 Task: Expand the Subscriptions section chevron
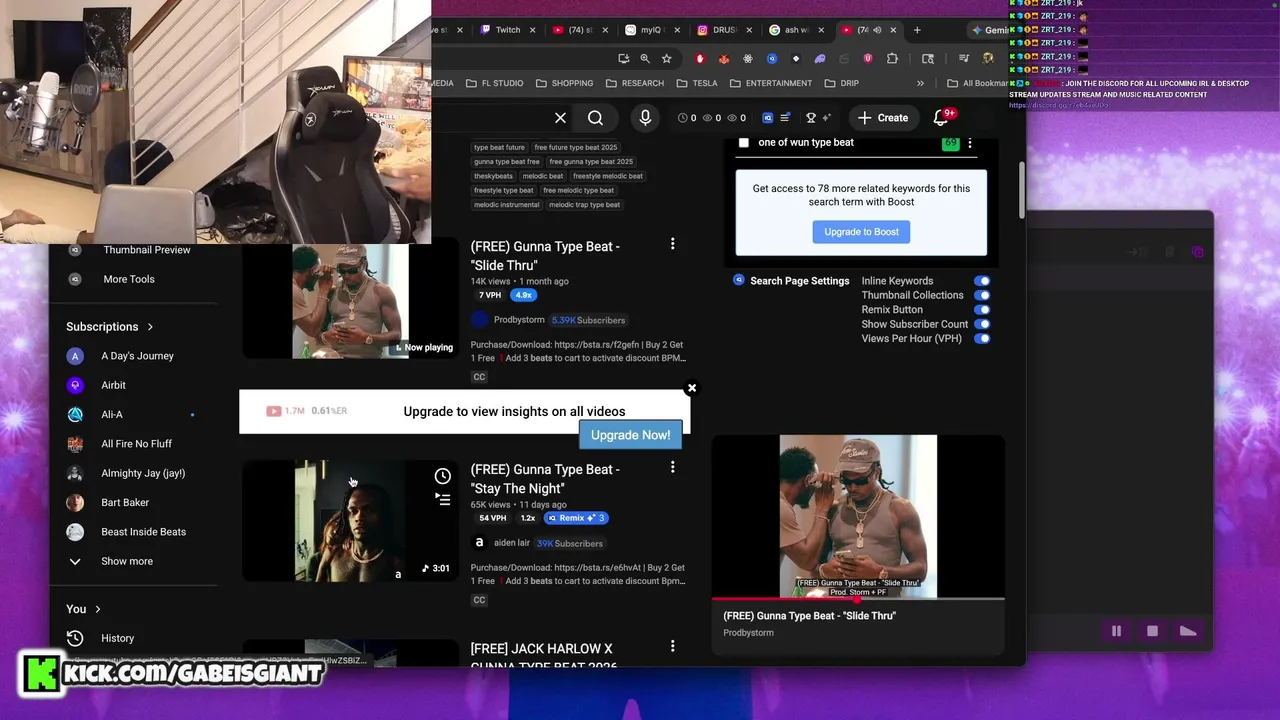(x=150, y=327)
